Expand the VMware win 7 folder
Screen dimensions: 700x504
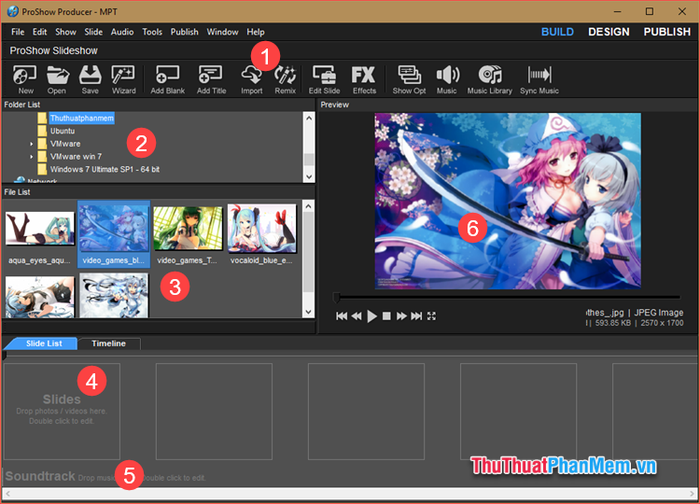pyautogui.click(x=31, y=157)
